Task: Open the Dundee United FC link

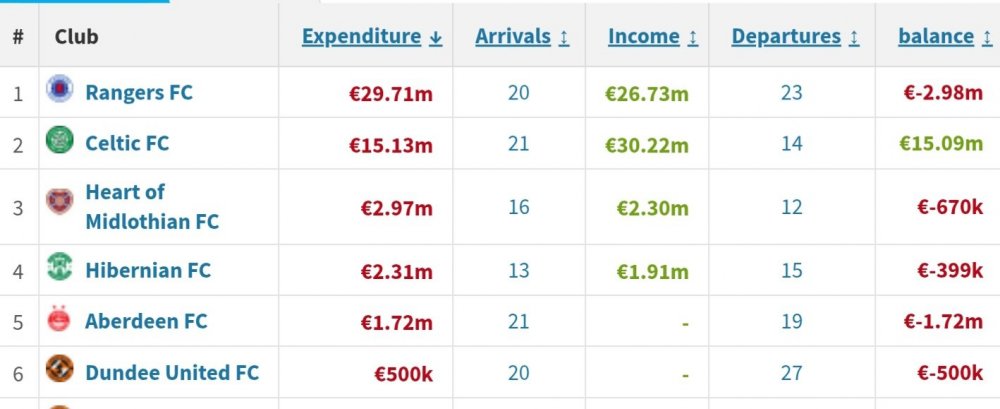Action: 172,372
